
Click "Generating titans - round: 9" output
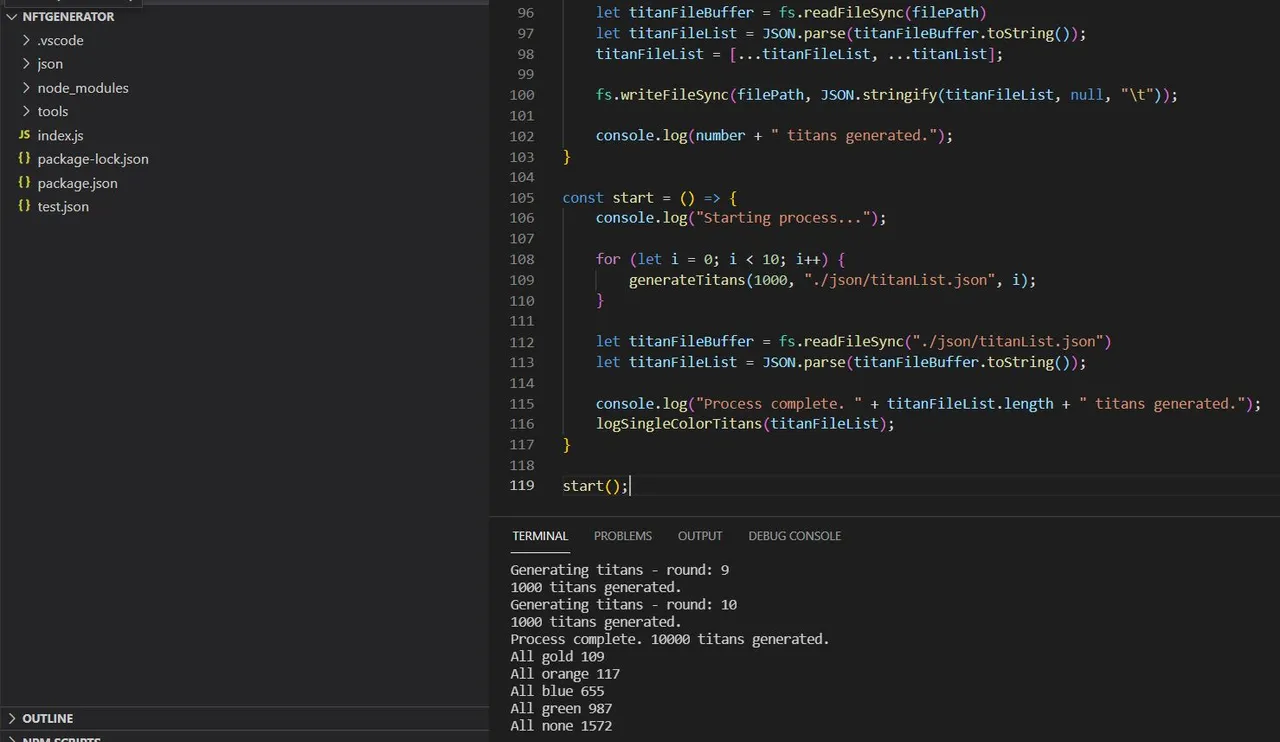(x=619, y=570)
